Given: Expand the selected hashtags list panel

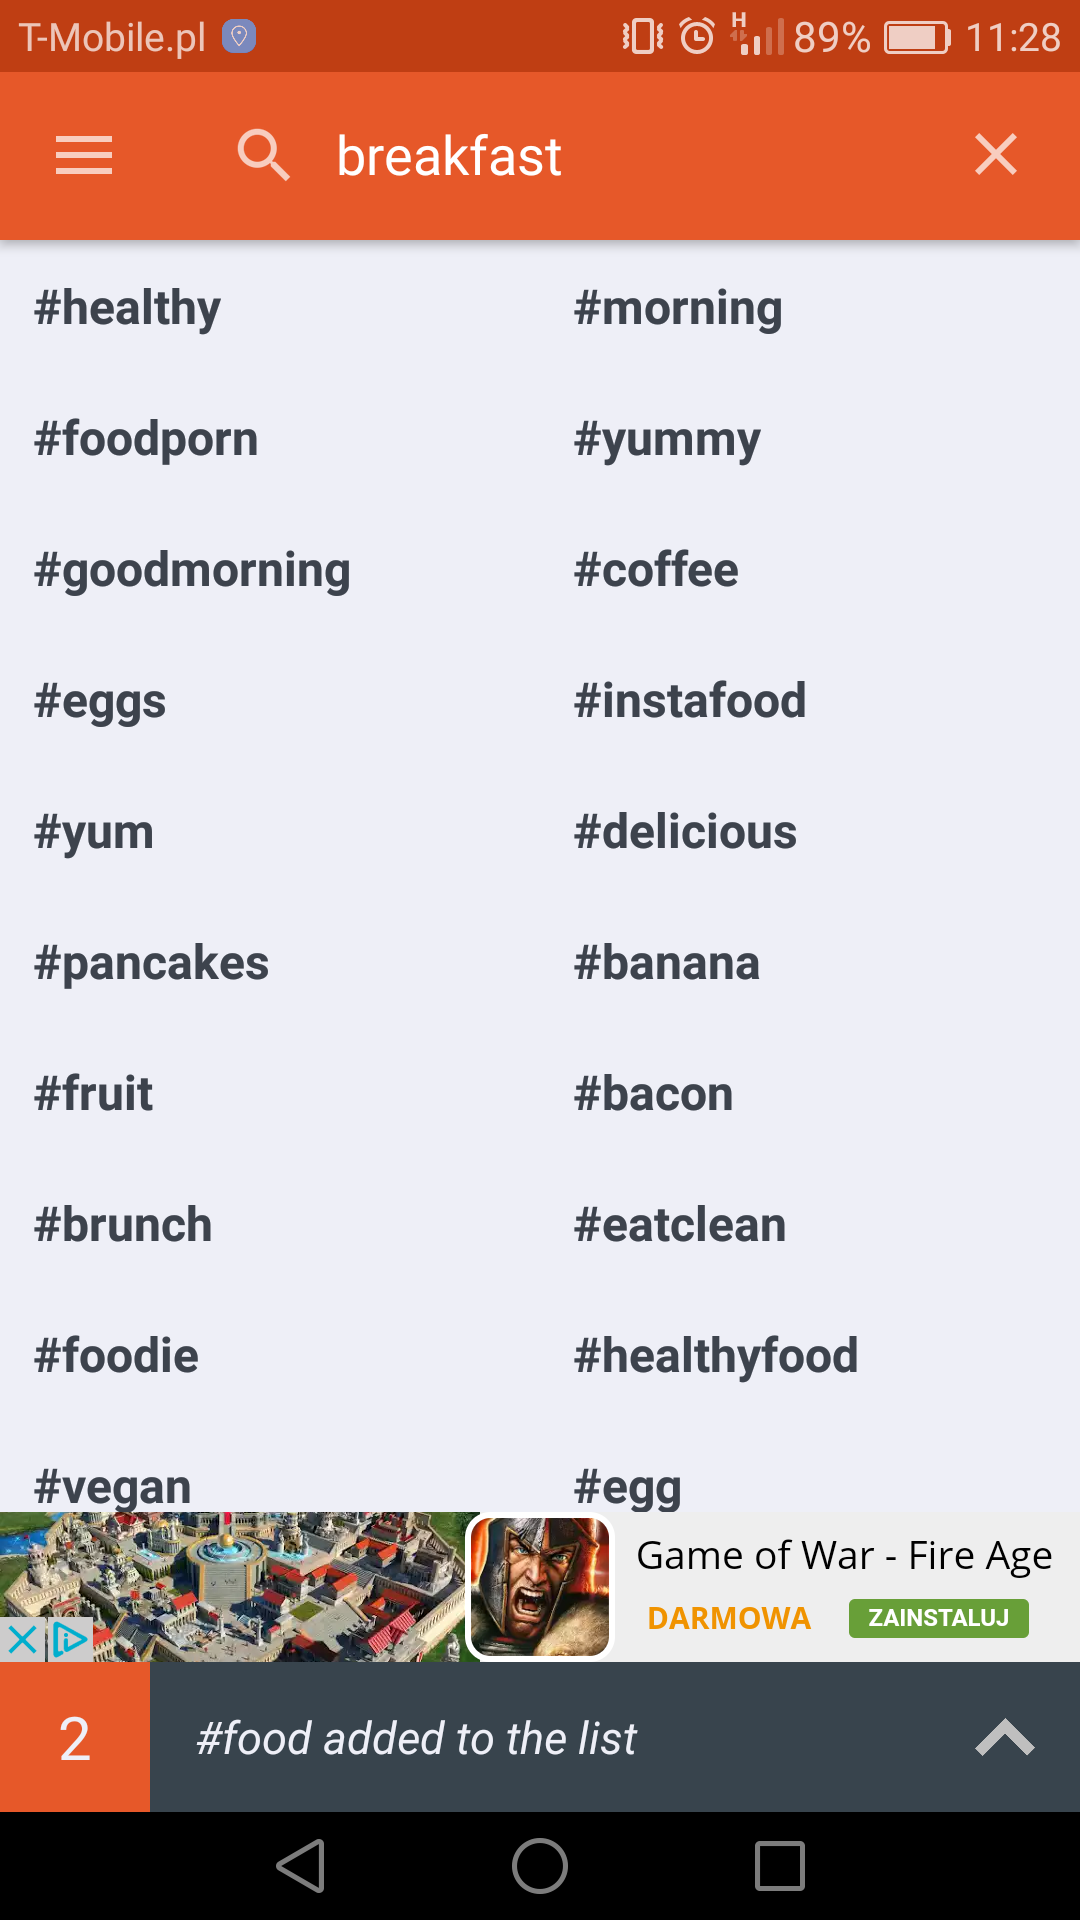Looking at the screenshot, I should pos(1004,1738).
